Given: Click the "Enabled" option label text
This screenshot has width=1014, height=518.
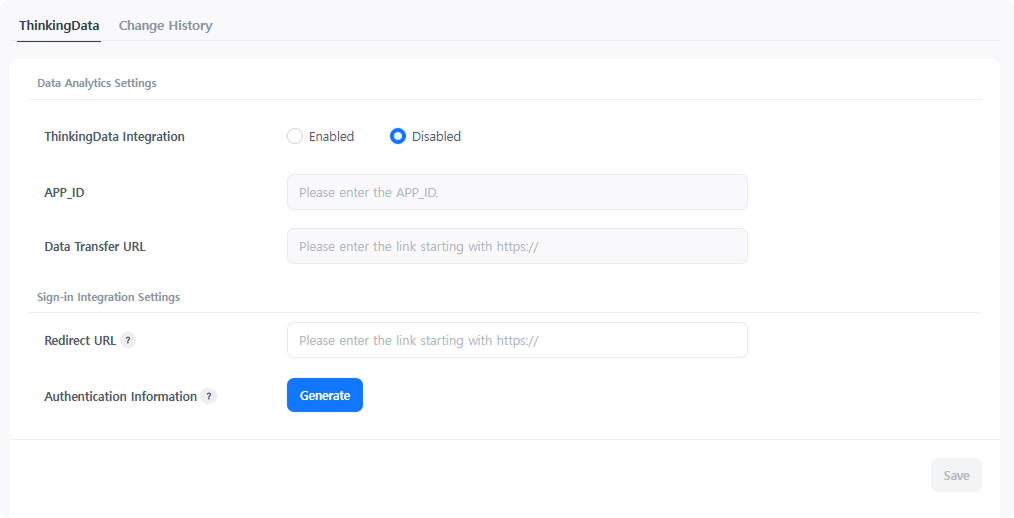Looking at the screenshot, I should coord(331,136).
